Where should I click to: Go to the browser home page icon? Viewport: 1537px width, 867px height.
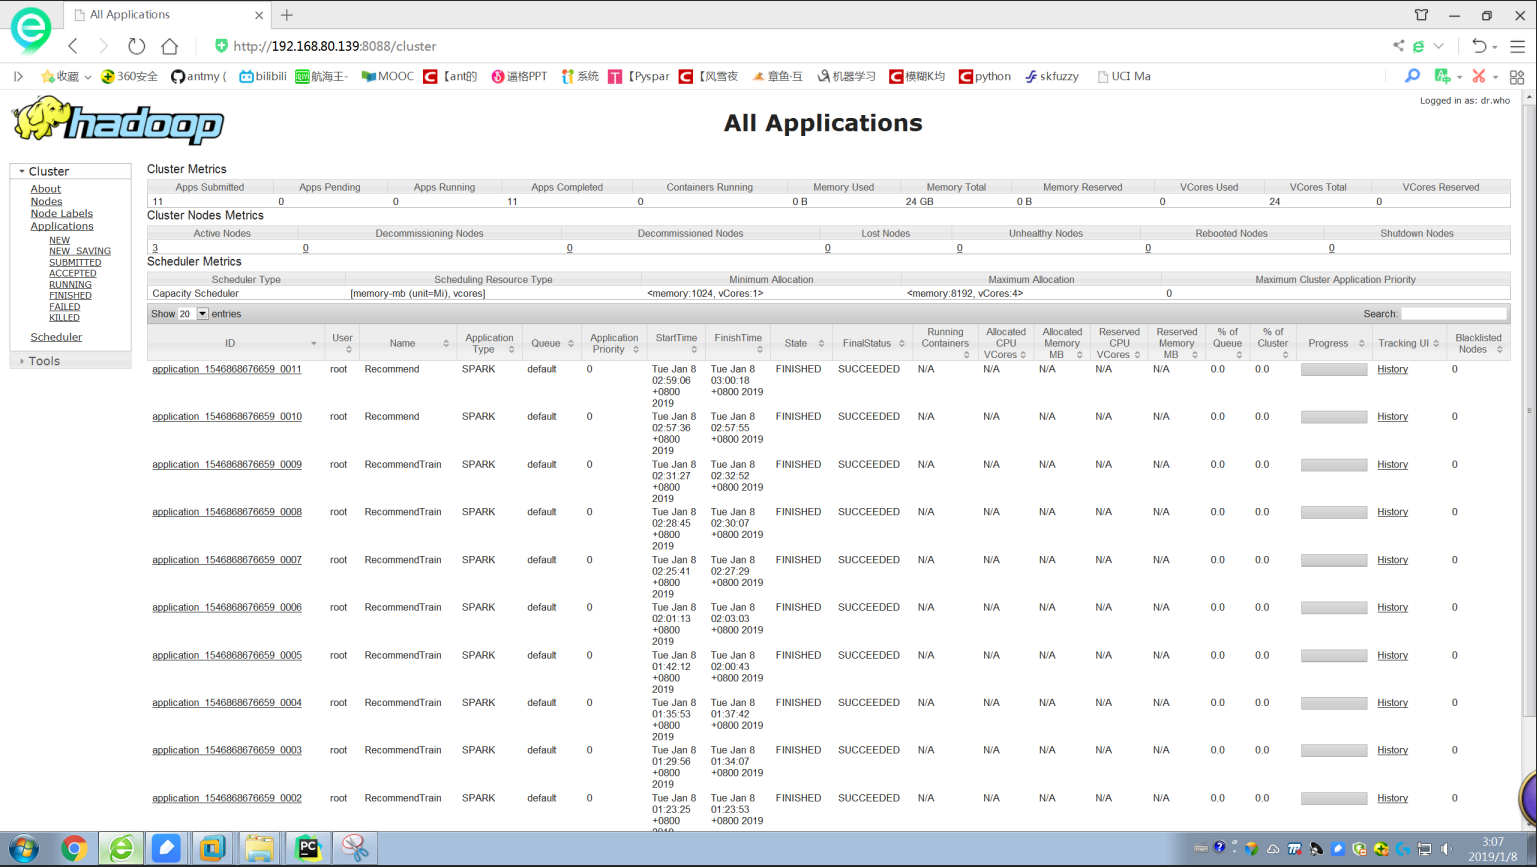click(170, 46)
